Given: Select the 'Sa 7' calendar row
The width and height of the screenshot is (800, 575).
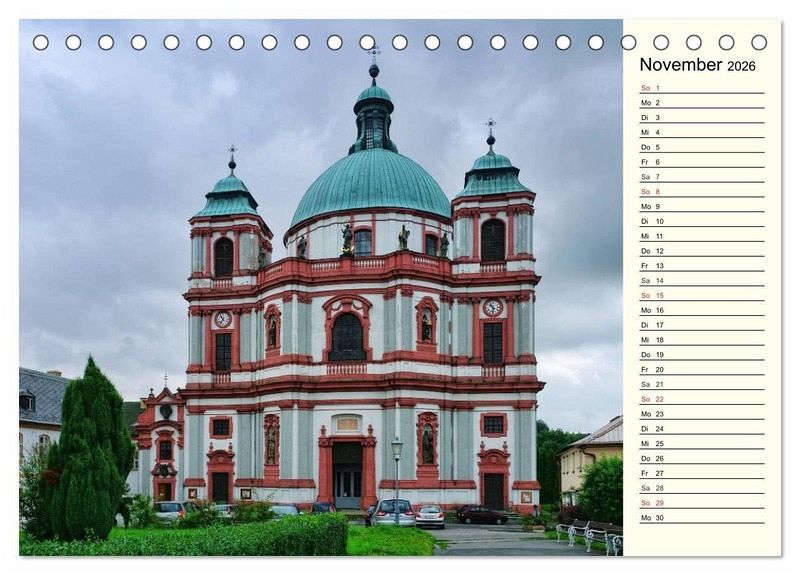Looking at the screenshot, I should tap(702, 177).
